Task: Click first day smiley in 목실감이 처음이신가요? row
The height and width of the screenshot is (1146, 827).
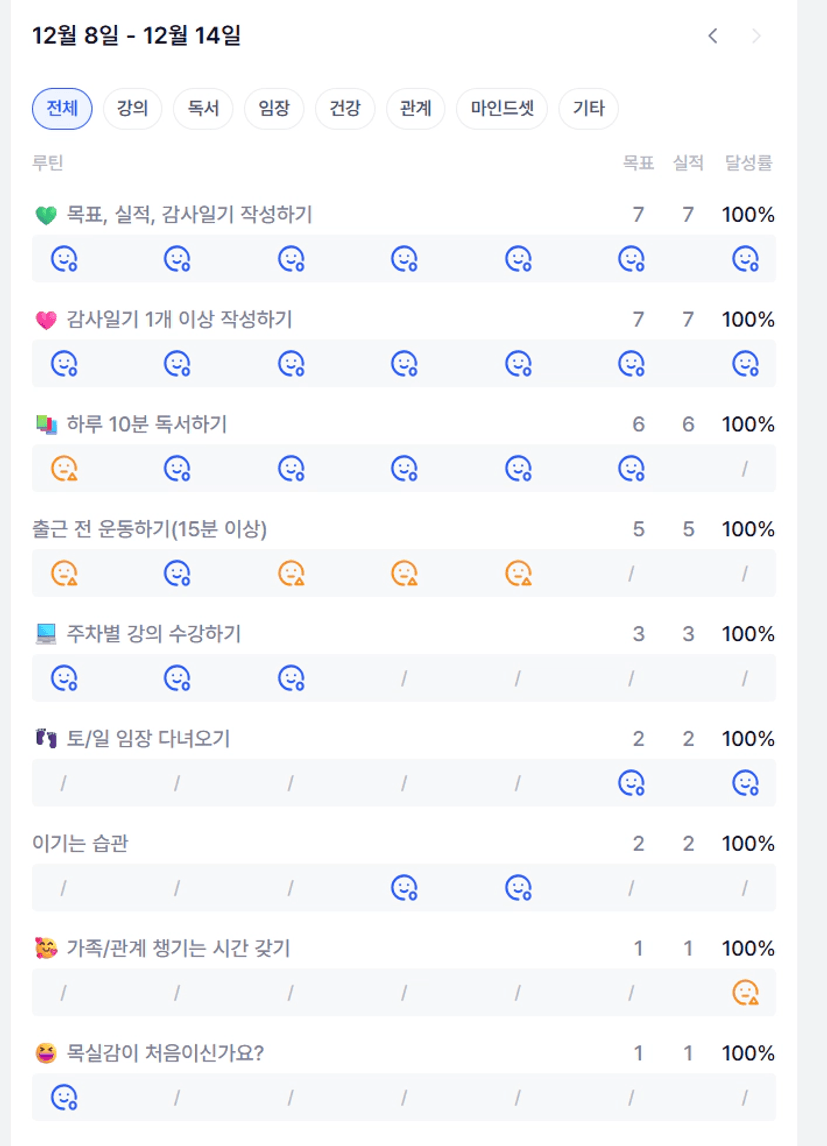Action: click(64, 1097)
